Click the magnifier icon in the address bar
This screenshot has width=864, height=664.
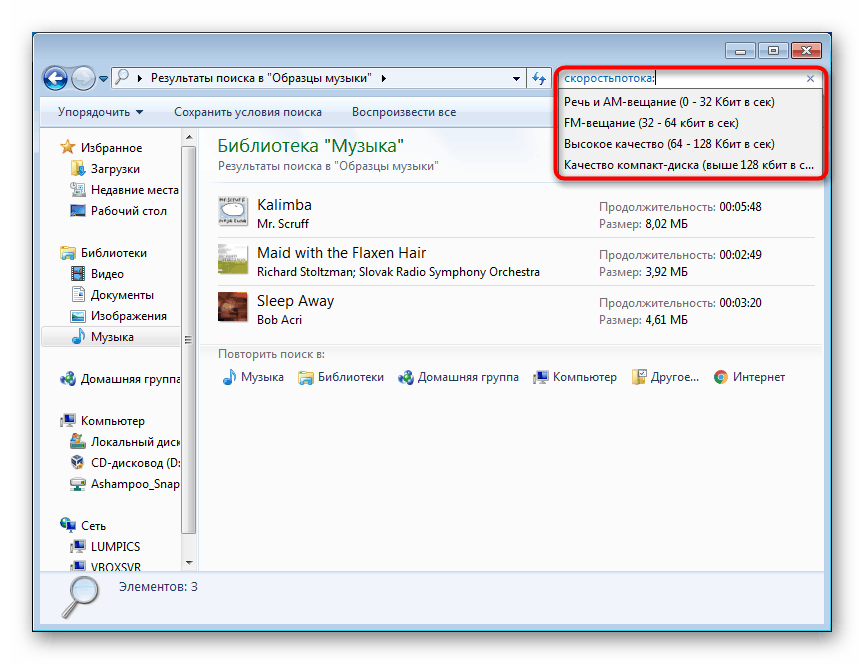point(122,77)
